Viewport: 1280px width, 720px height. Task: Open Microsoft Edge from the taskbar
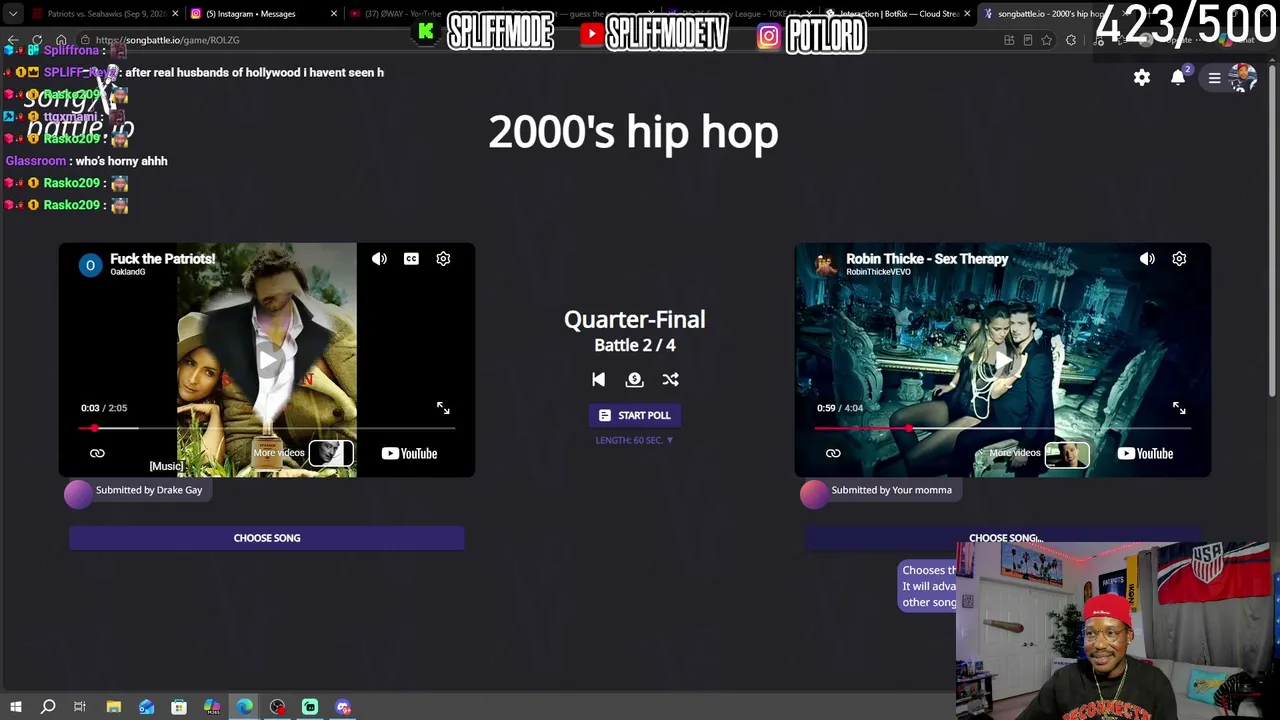[245, 708]
